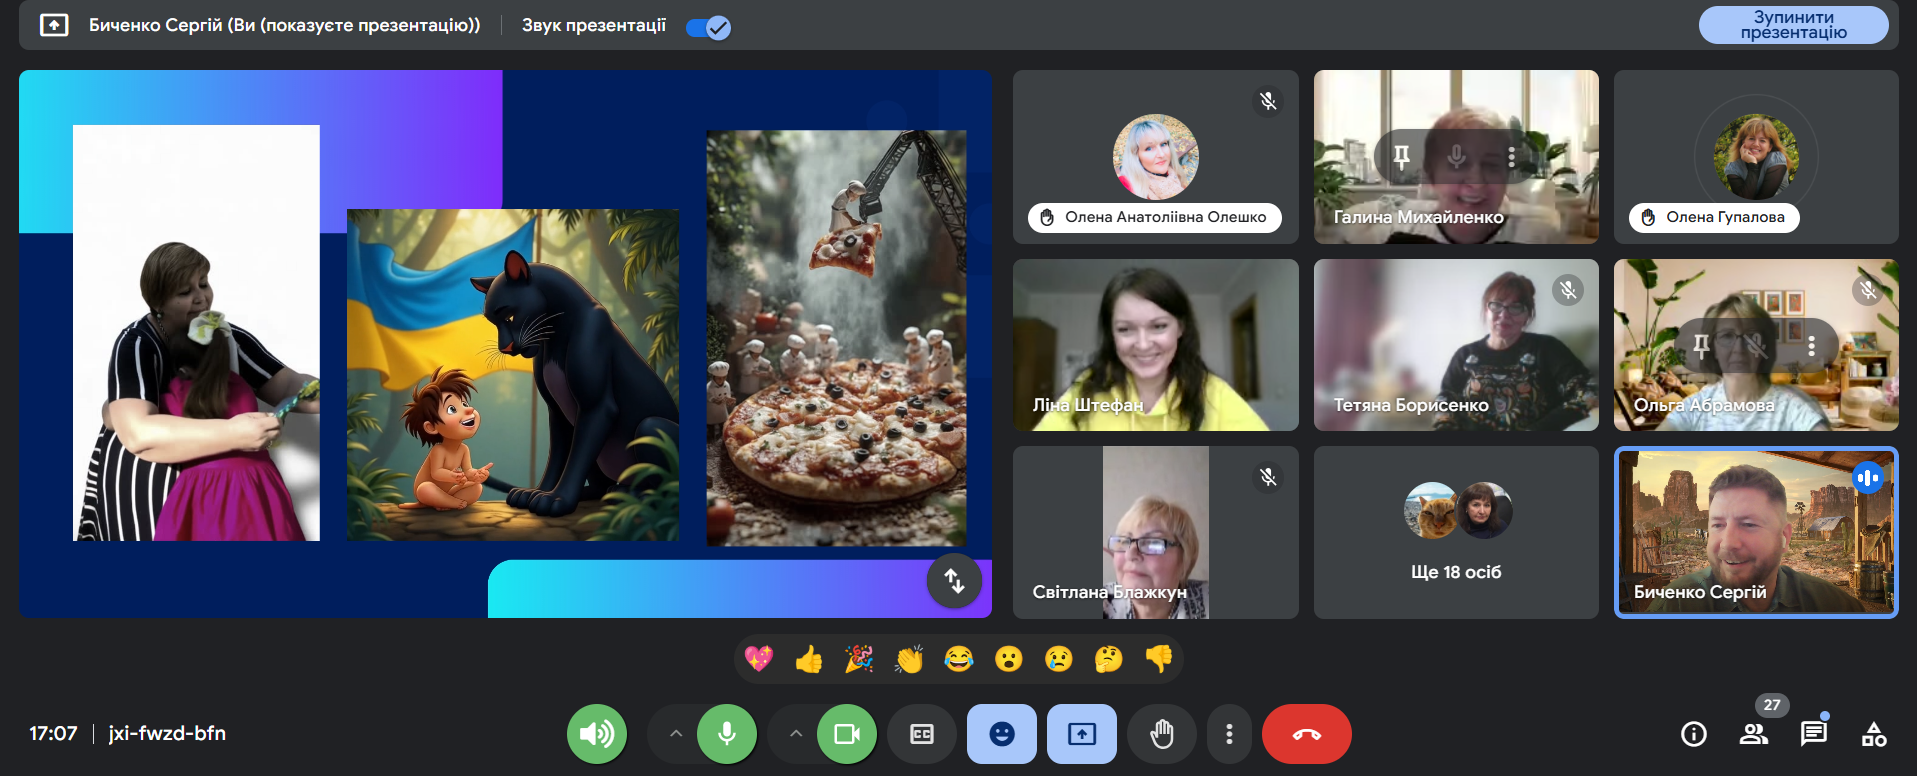The width and height of the screenshot is (1917, 776).
Task: Expand video settings chevron beside camera
Action: pos(796,734)
